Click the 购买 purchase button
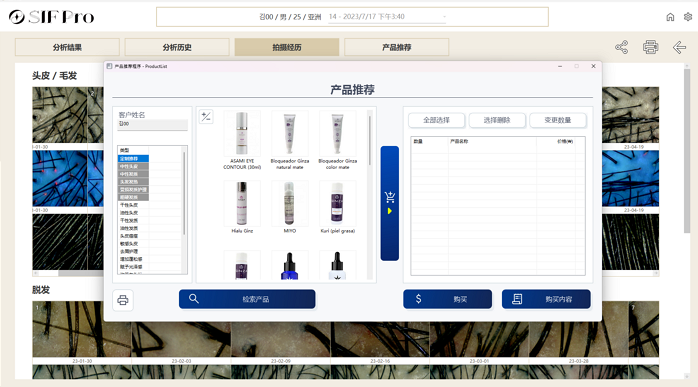 click(x=447, y=299)
